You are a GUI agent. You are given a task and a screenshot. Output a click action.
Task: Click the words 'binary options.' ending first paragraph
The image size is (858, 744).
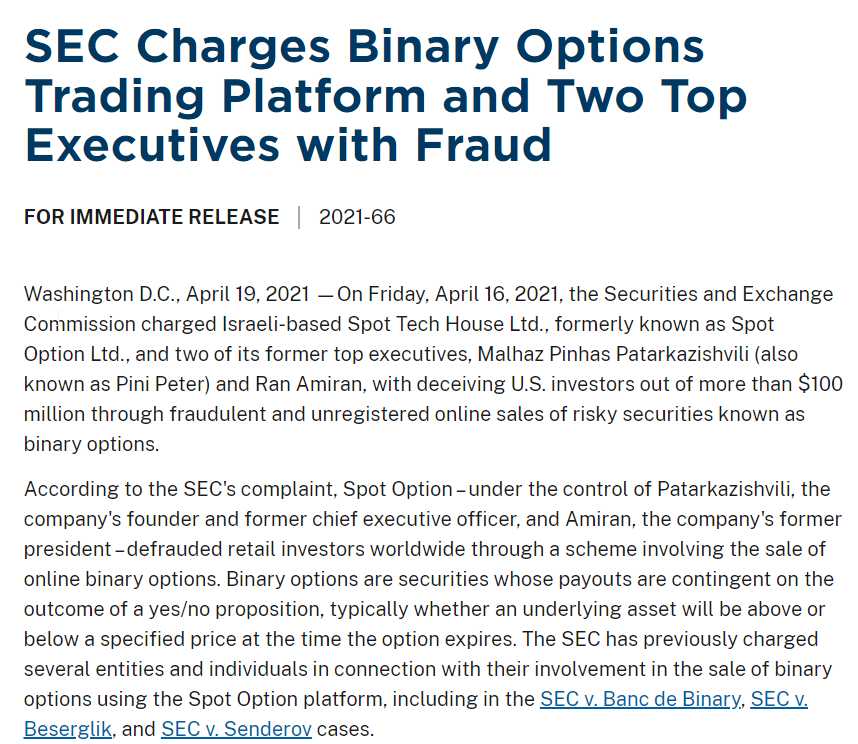point(91,444)
